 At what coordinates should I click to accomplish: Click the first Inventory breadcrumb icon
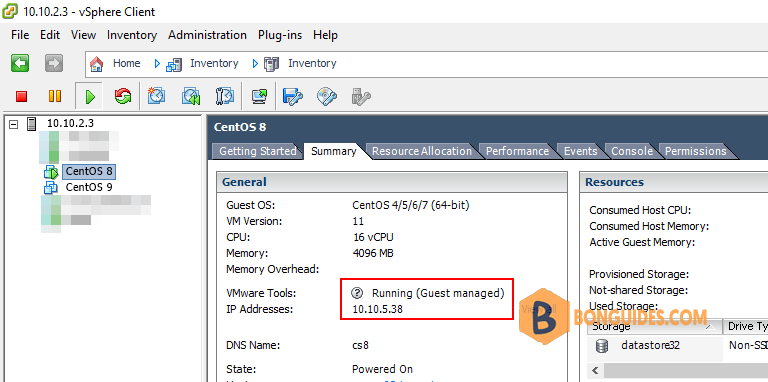tap(174, 64)
